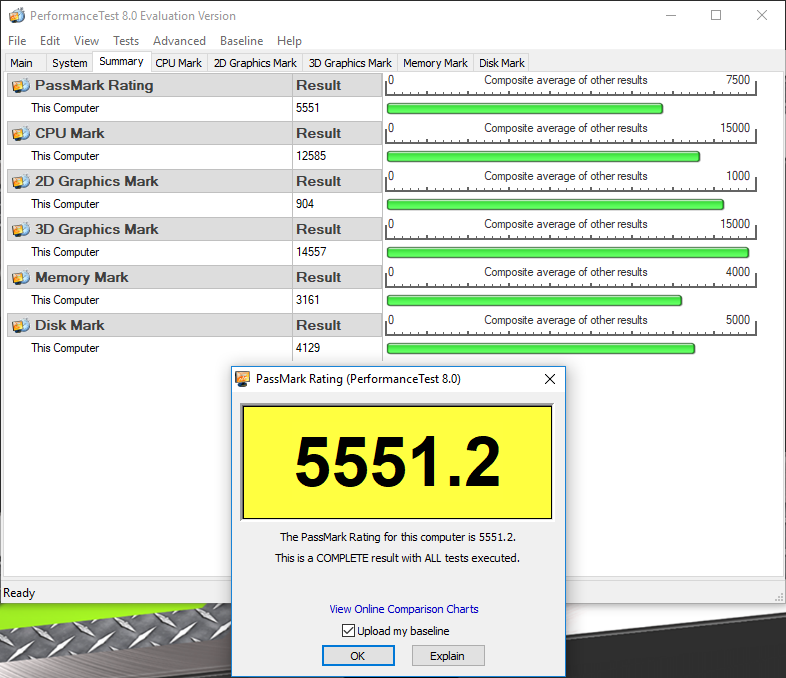Screen dimensions: 786x678
Task: Click the PassMark Rating header text
Action: click(94, 86)
